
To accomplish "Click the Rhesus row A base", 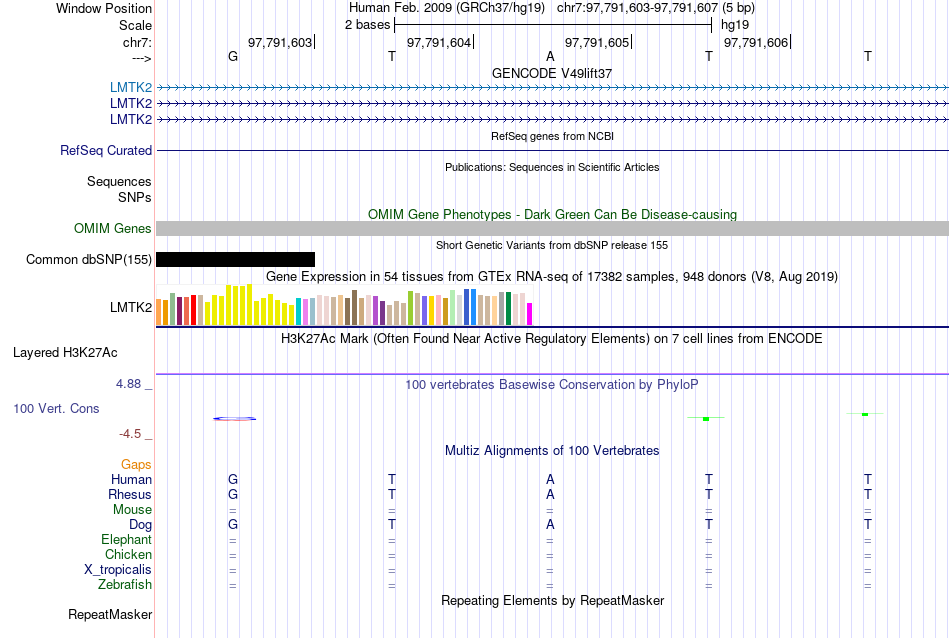I will 550,494.
